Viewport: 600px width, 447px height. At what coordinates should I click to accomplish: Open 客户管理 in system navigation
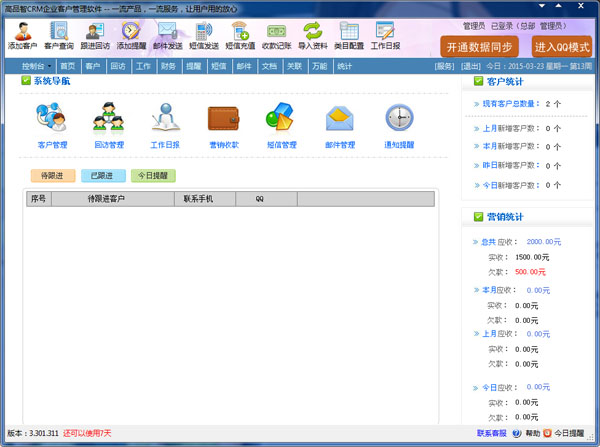tap(52, 126)
